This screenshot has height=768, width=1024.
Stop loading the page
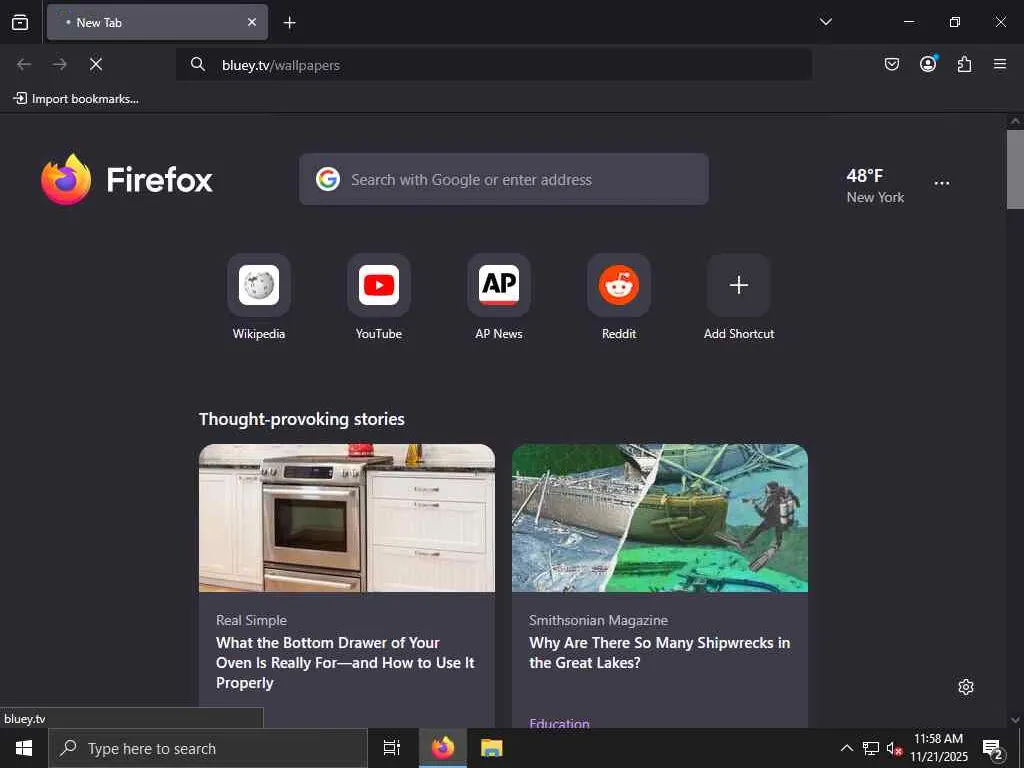coord(96,64)
